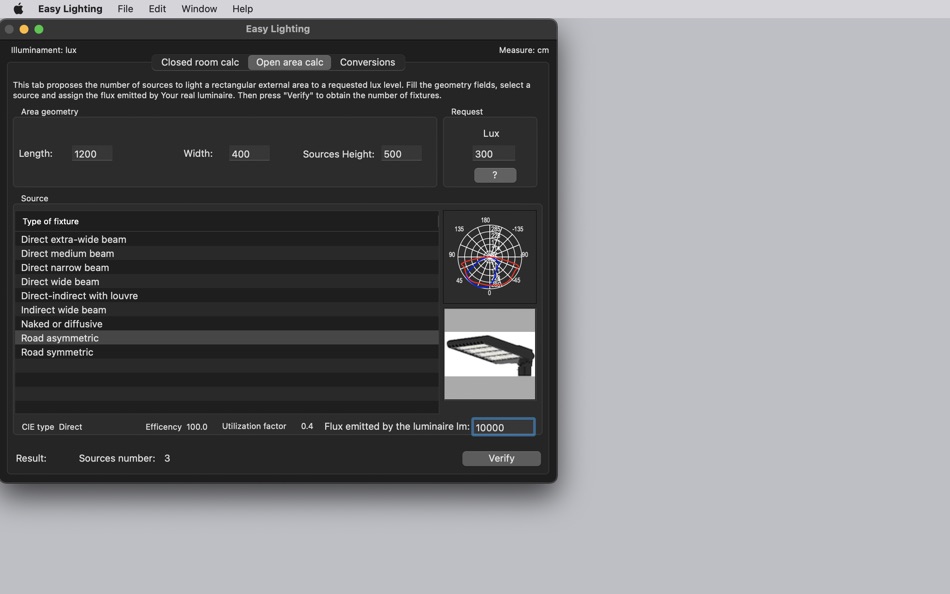
Task: Switch to the Conversions tab
Action: 367,62
